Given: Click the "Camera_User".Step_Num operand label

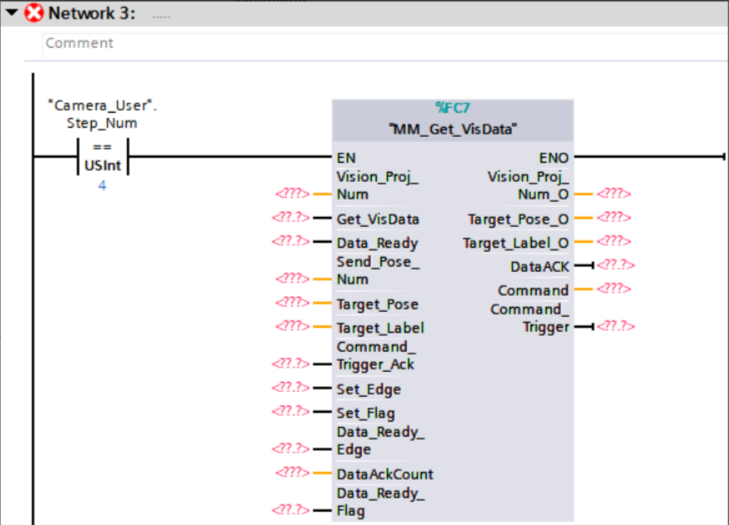Looking at the screenshot, I should (103, 113).
